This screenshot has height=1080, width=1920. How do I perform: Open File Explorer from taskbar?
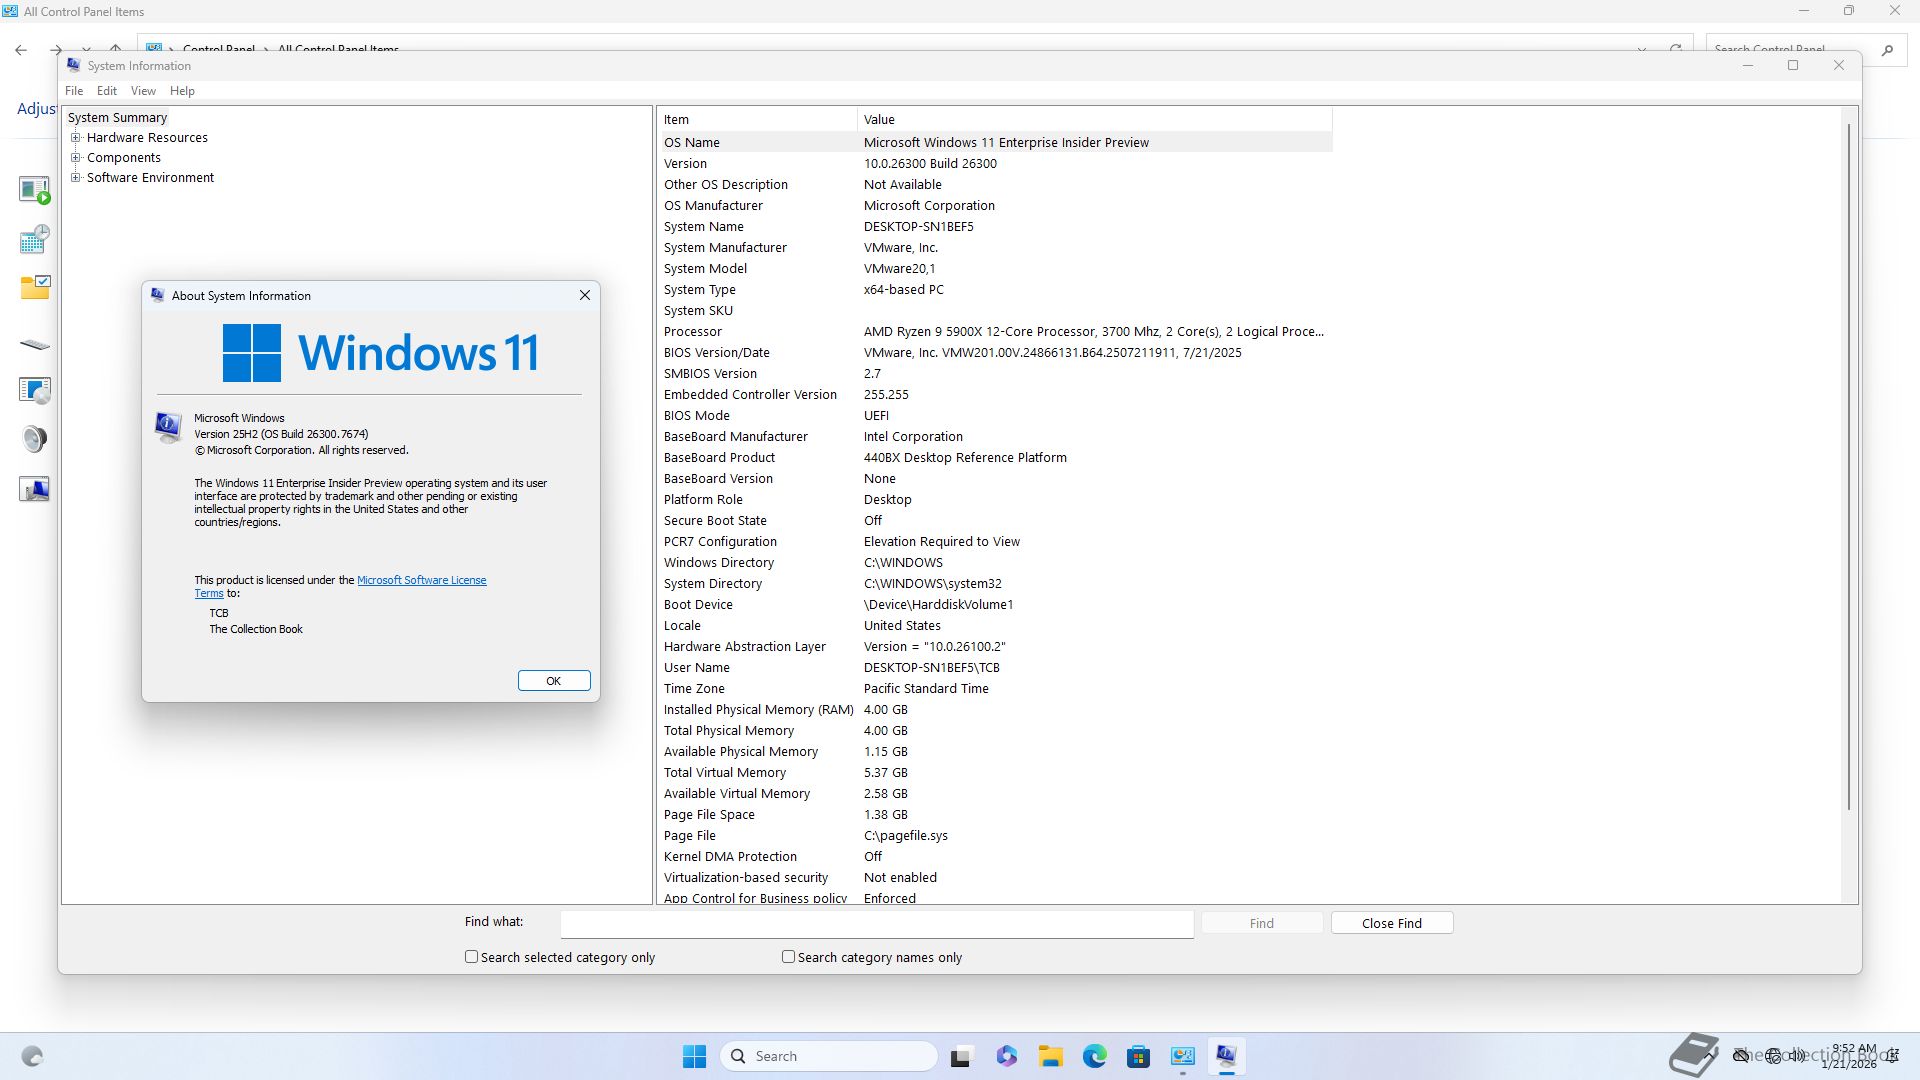(x=1050, y=1056)
